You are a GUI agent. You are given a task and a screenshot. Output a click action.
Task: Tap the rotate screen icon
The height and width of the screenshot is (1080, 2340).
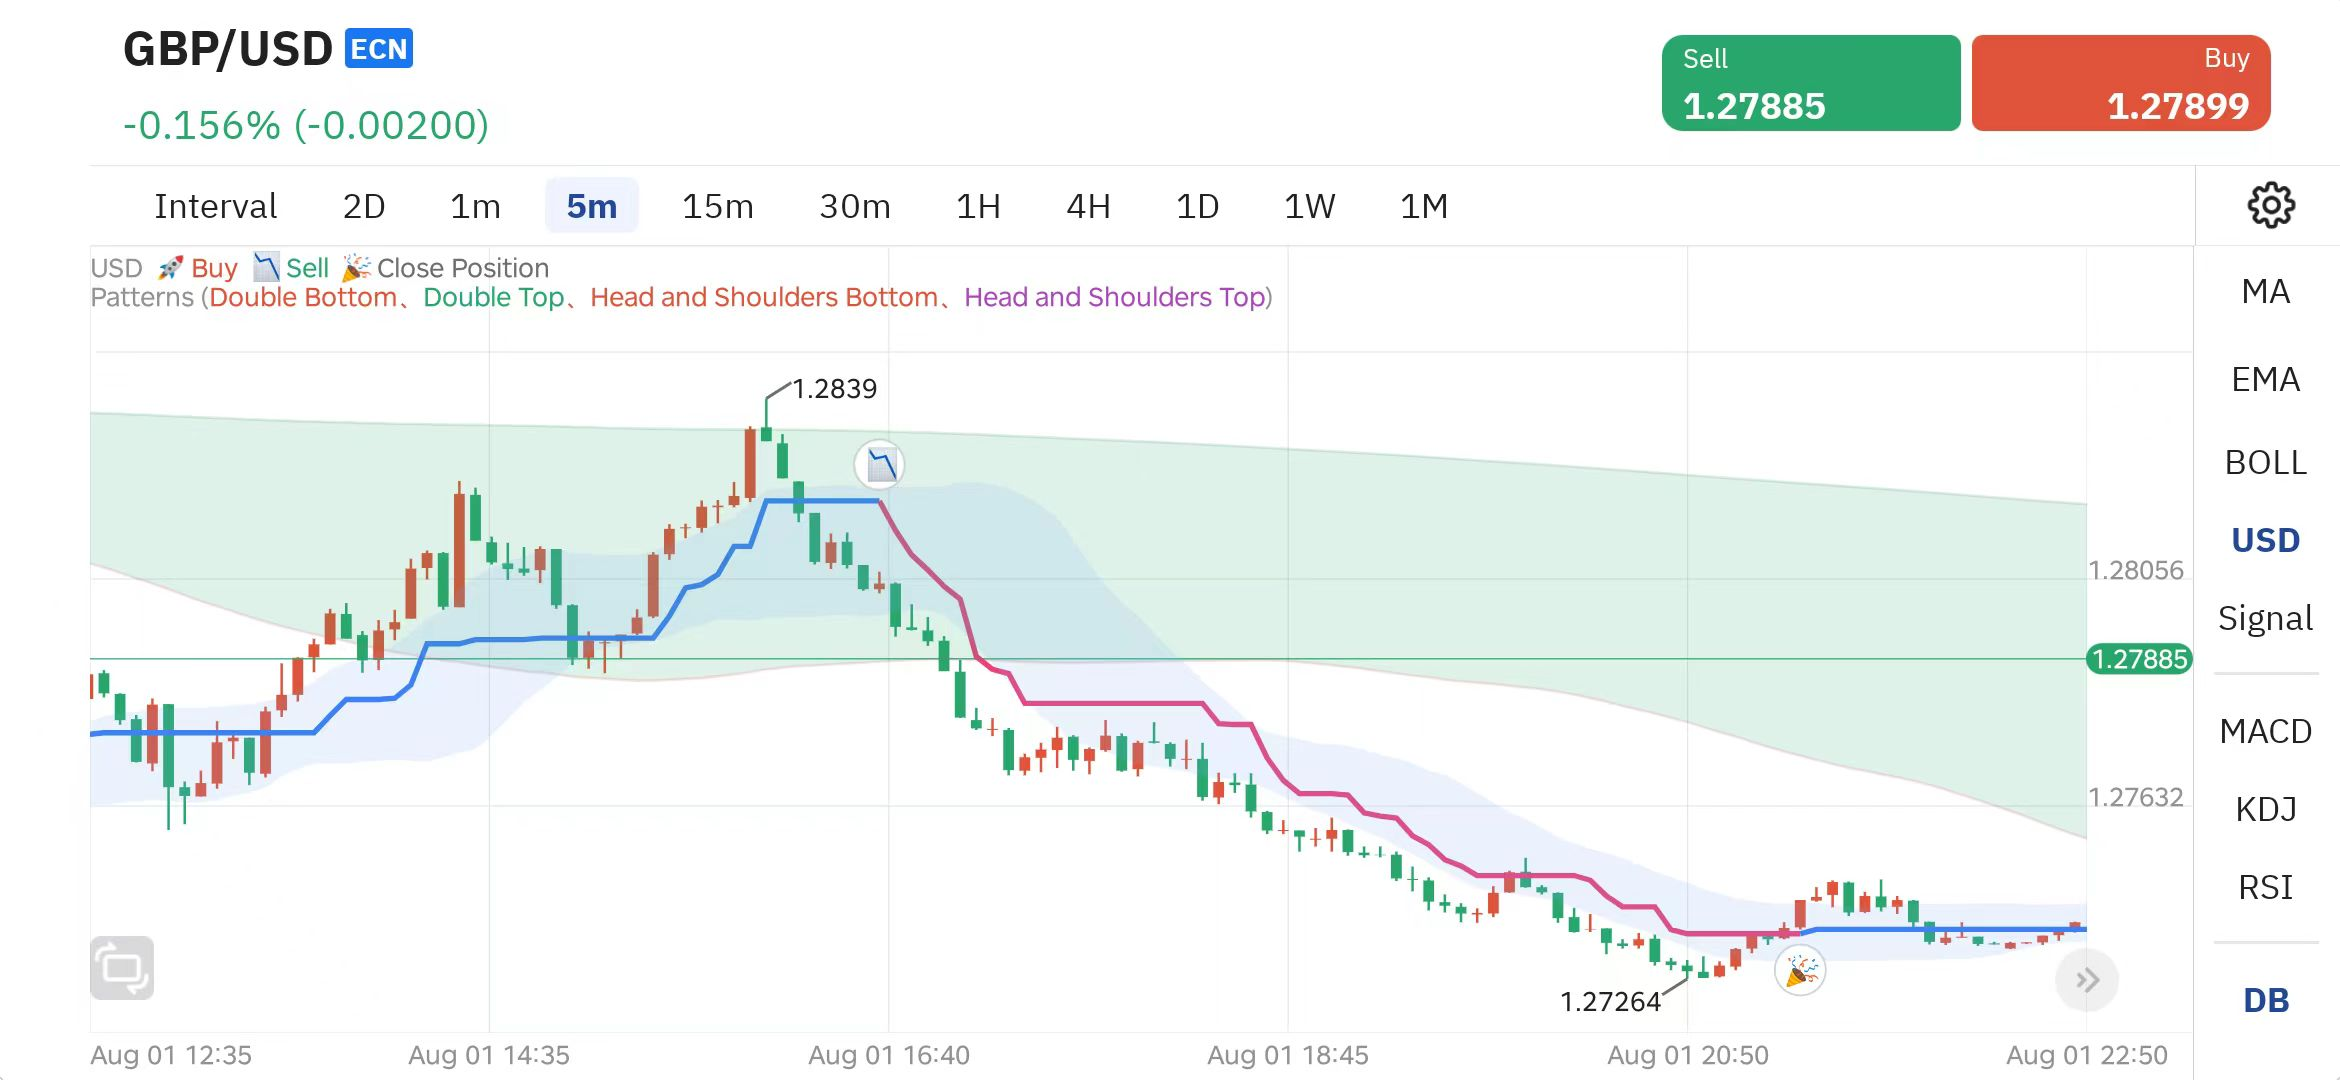point(122,967)
